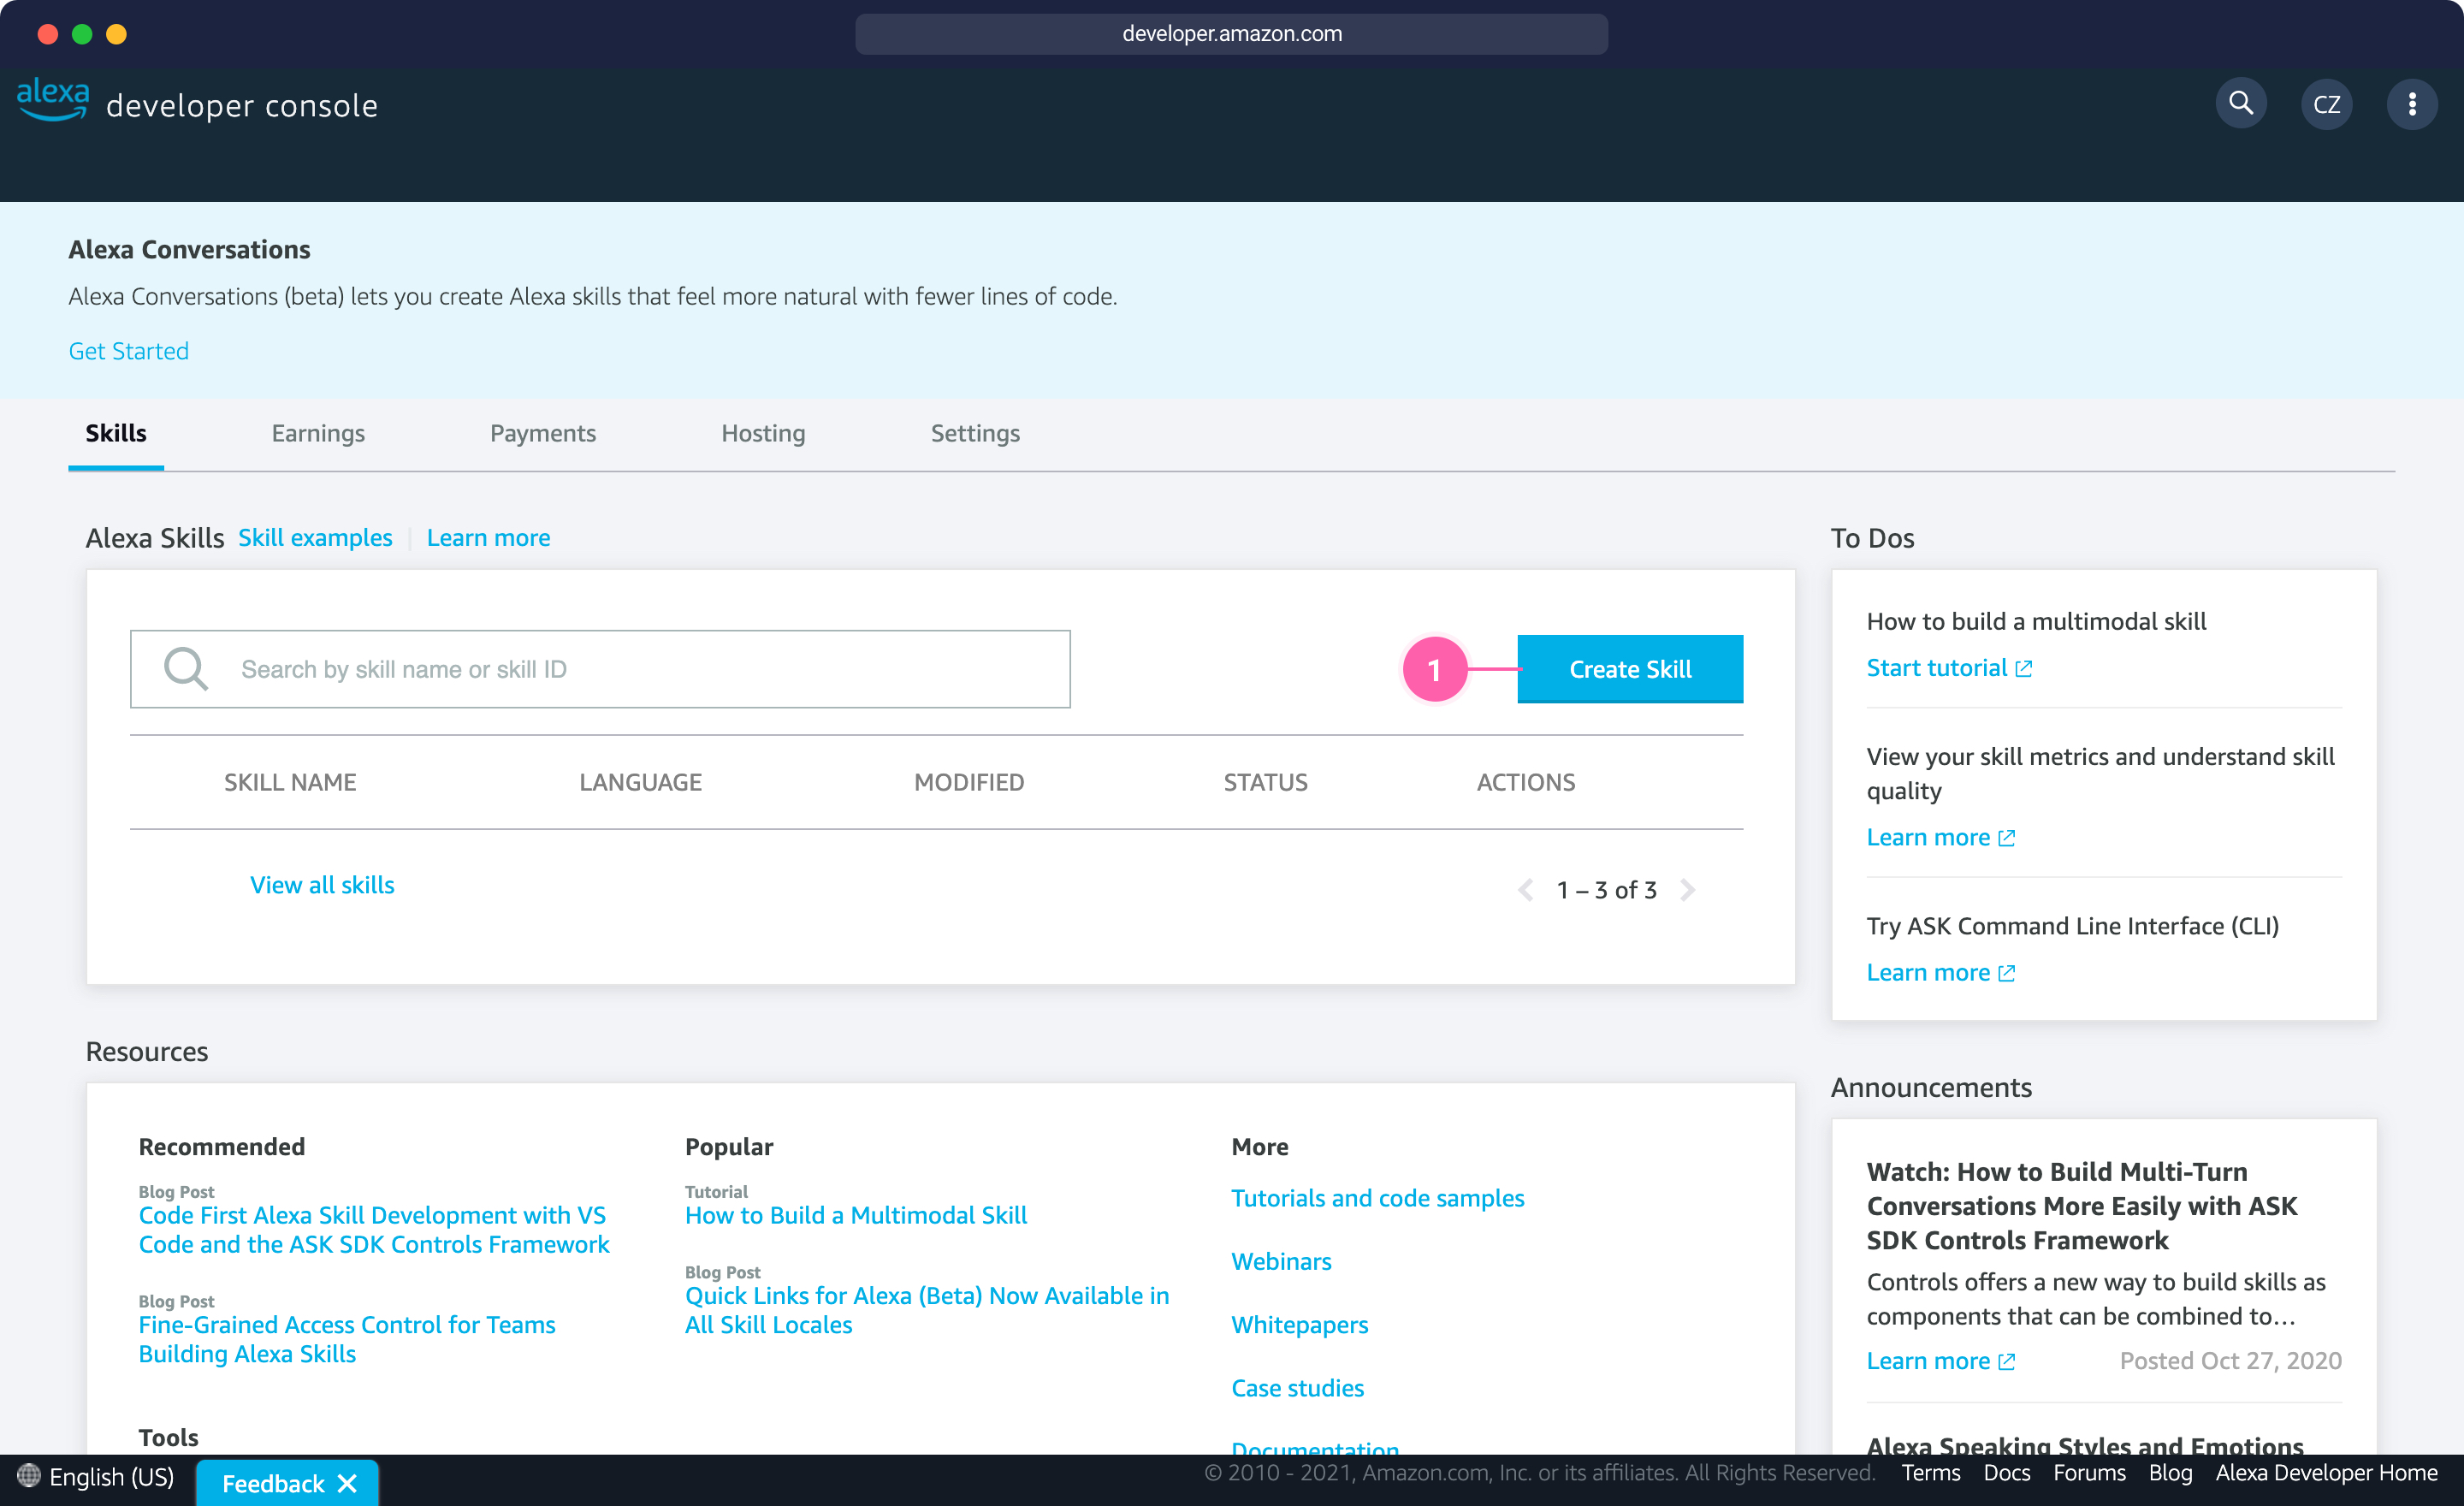This screenshot has height=1506, width=2464.
Task: Open English (US) language selector
Action: pos(111,1476)
